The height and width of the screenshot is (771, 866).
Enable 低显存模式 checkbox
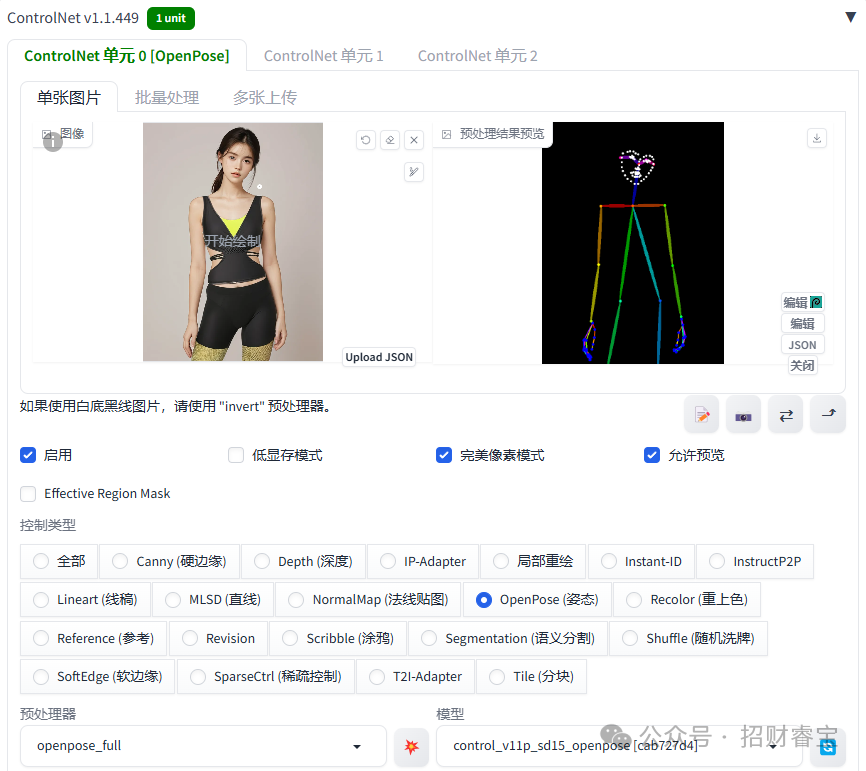237,455
